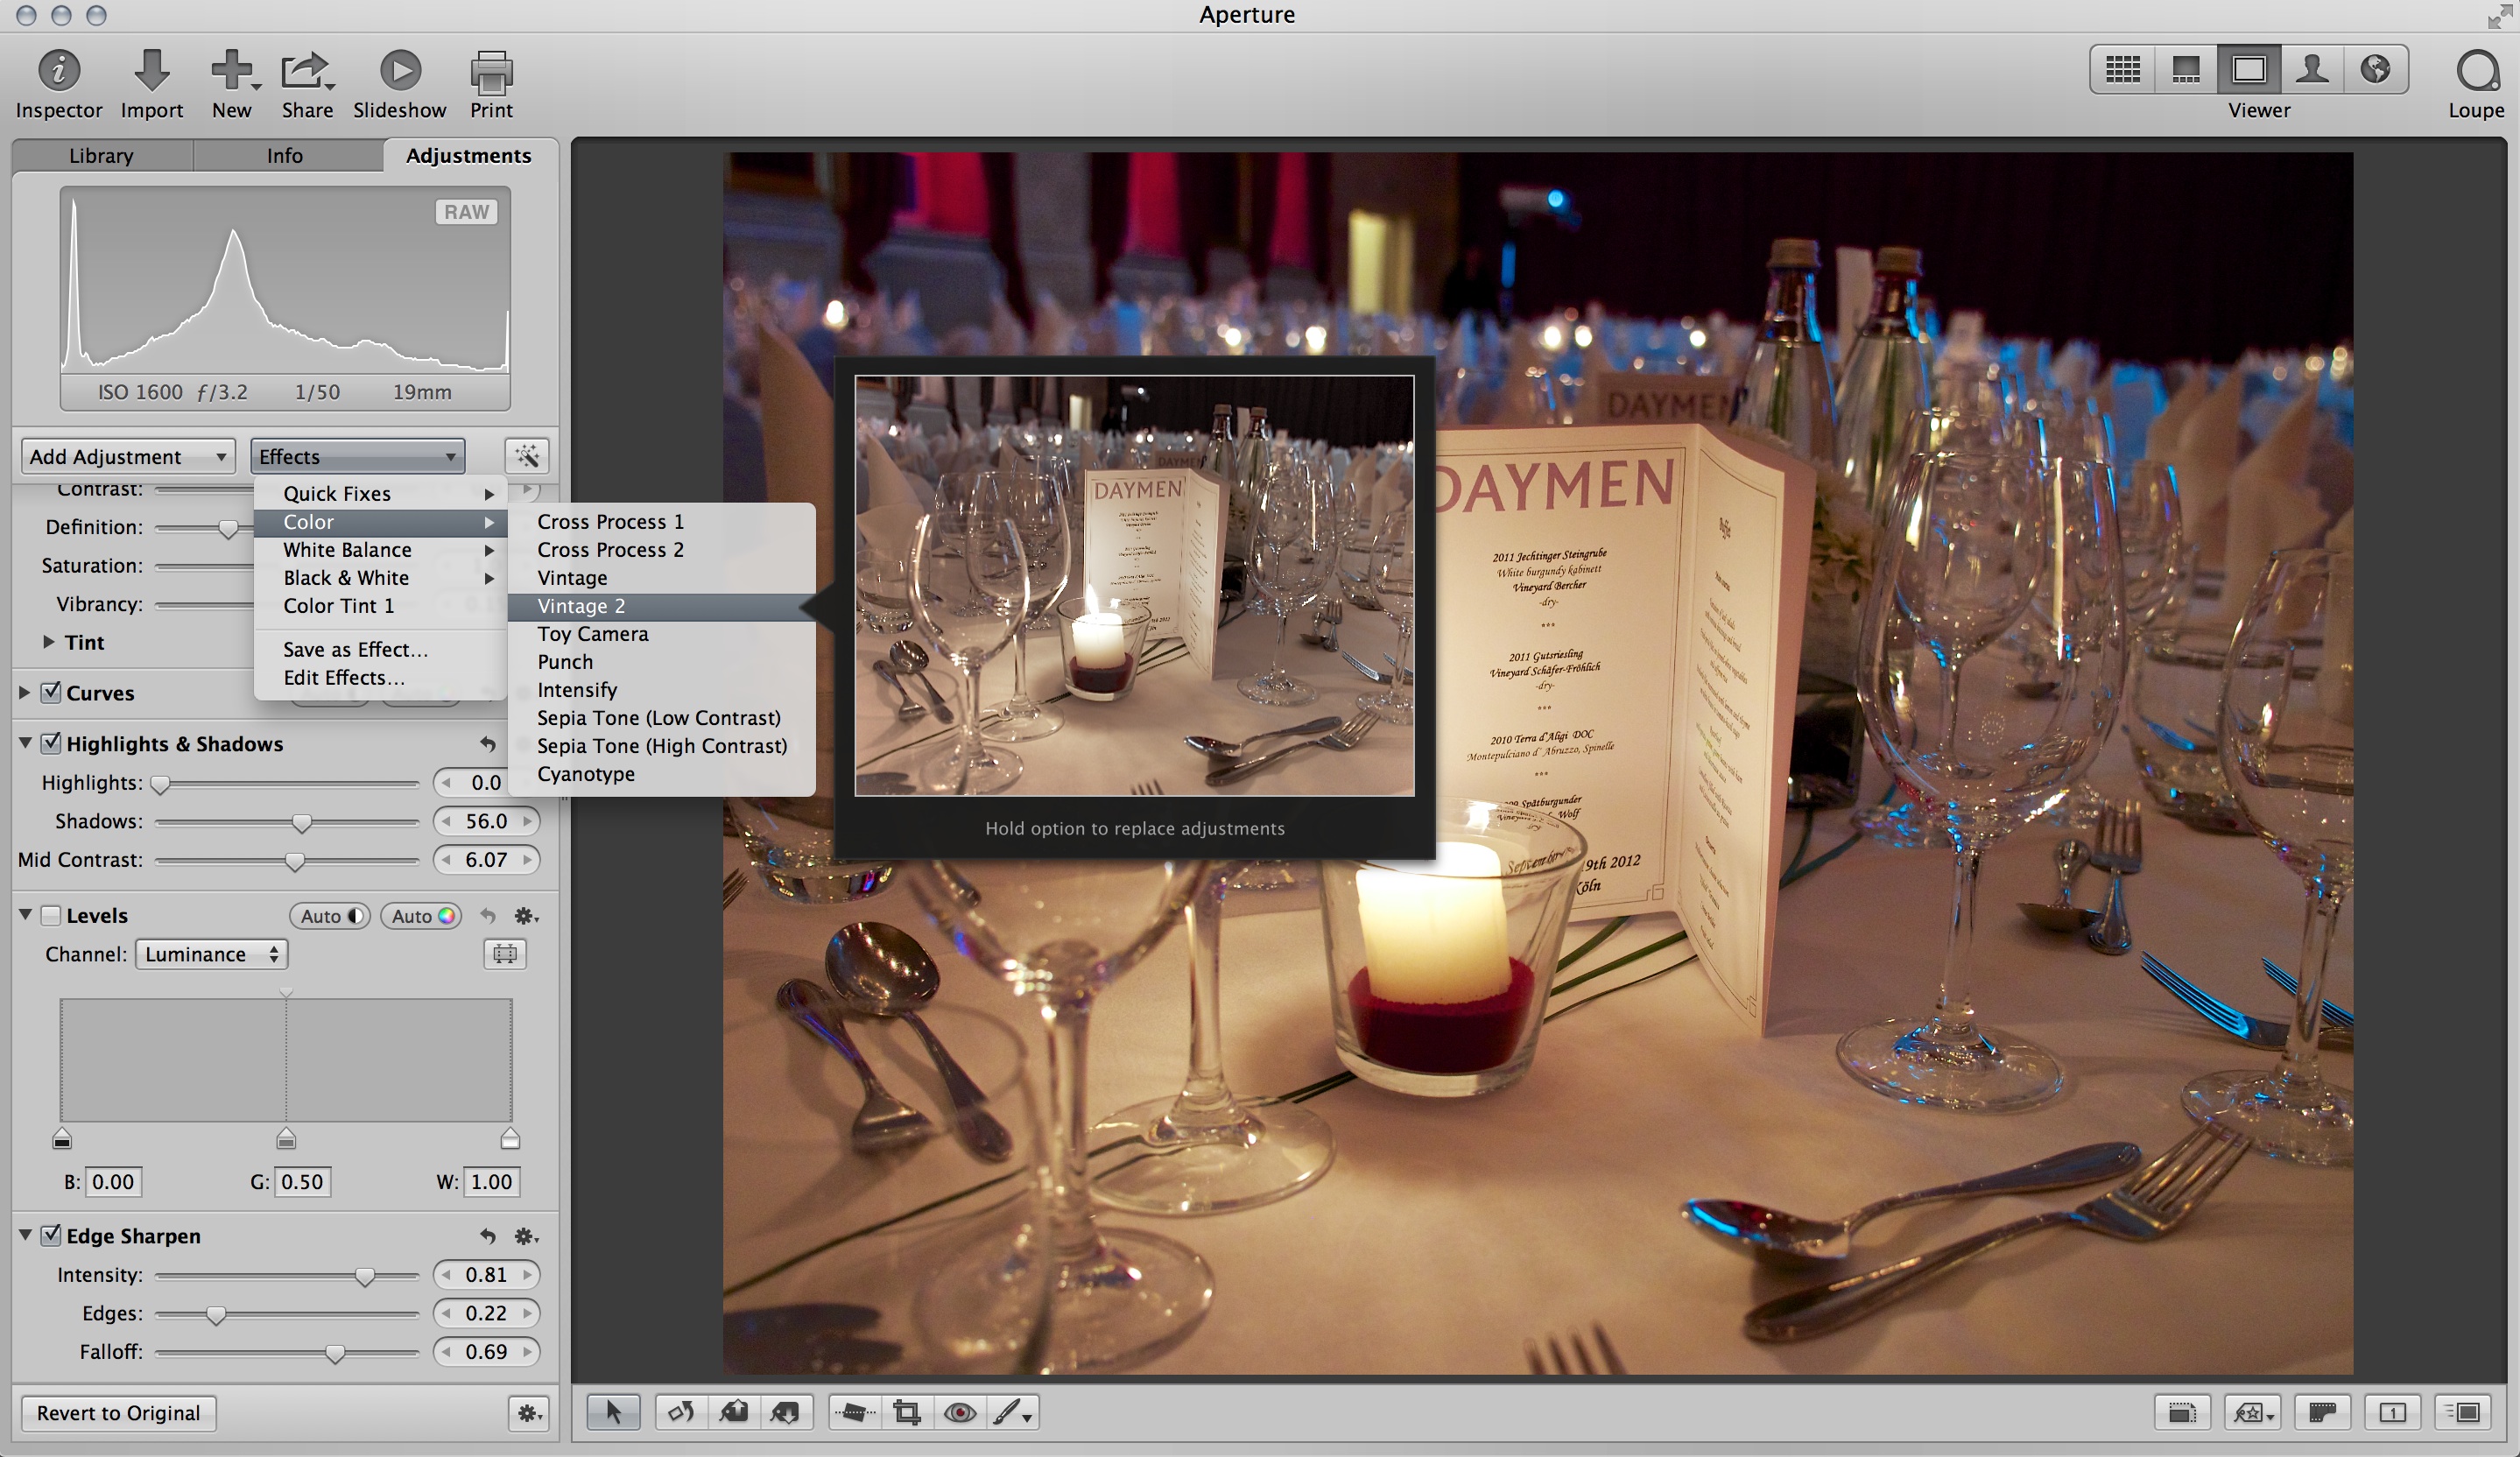Open the Loupe tool
This screenshot has width=2520, height=1457.
coord(2476,72)
